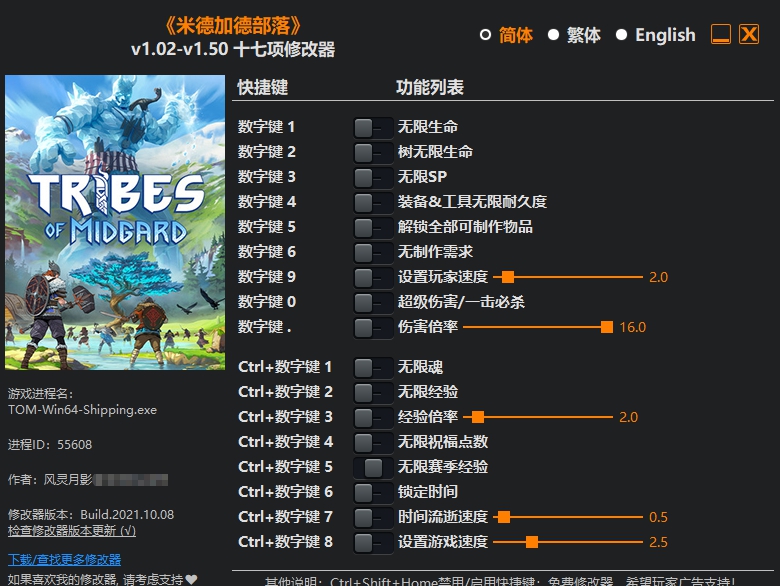Enable the 无限SP toggle

[x=373, y=178]
